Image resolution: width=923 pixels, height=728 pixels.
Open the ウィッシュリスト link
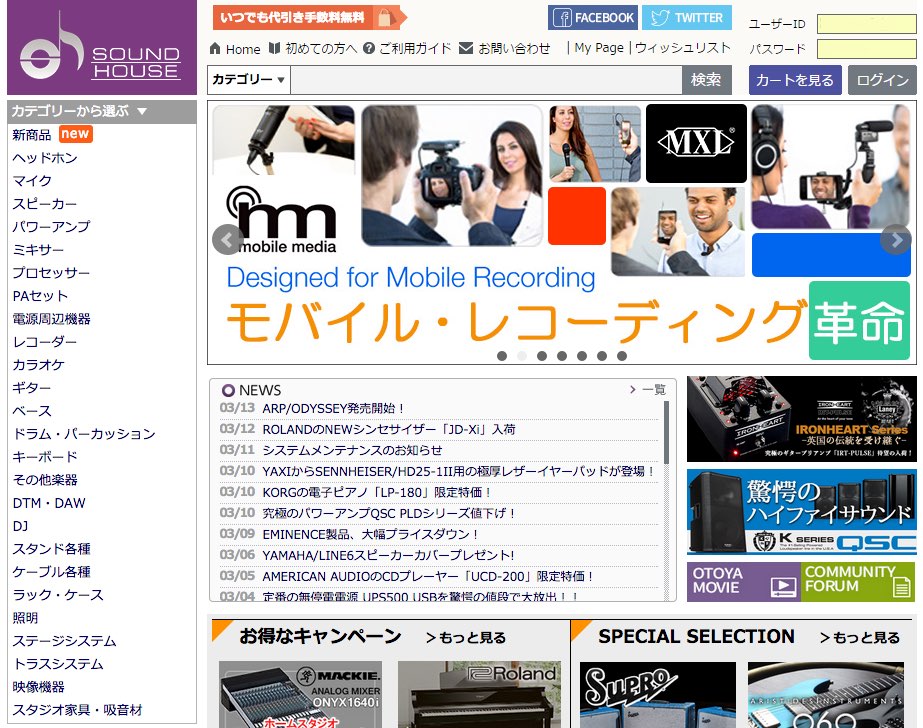(x=683, y=48)
